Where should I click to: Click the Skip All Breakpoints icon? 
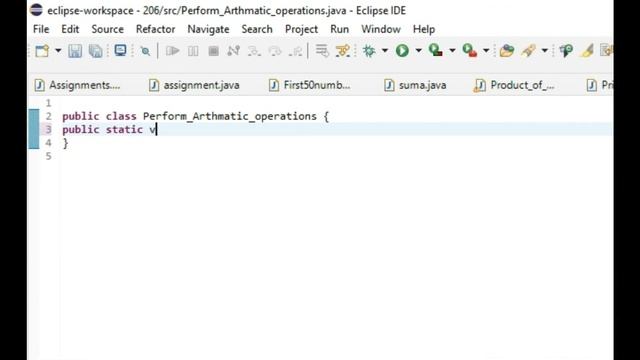pos(145,51)
